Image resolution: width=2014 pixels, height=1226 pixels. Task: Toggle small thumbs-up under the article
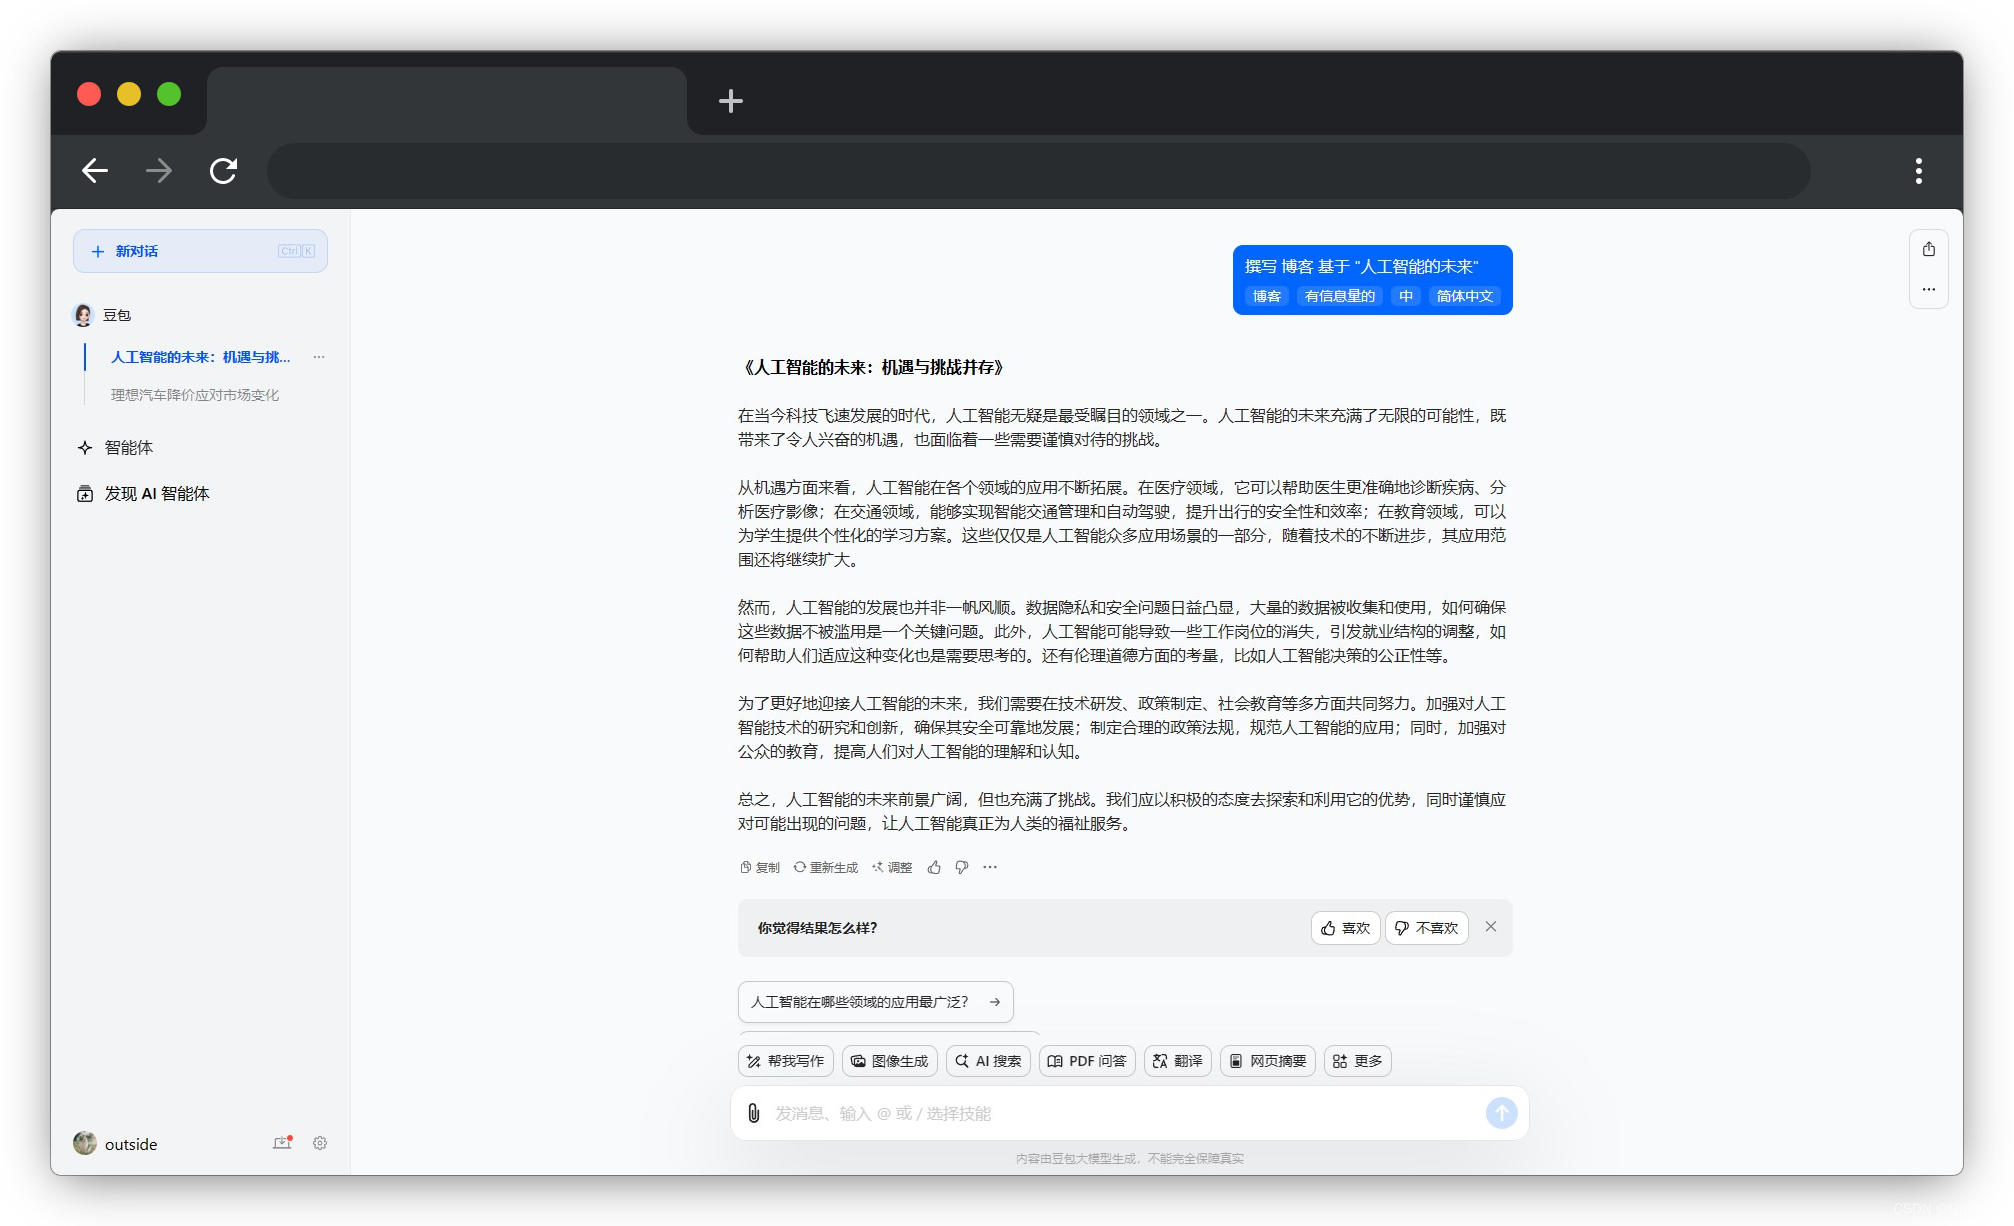934,867
